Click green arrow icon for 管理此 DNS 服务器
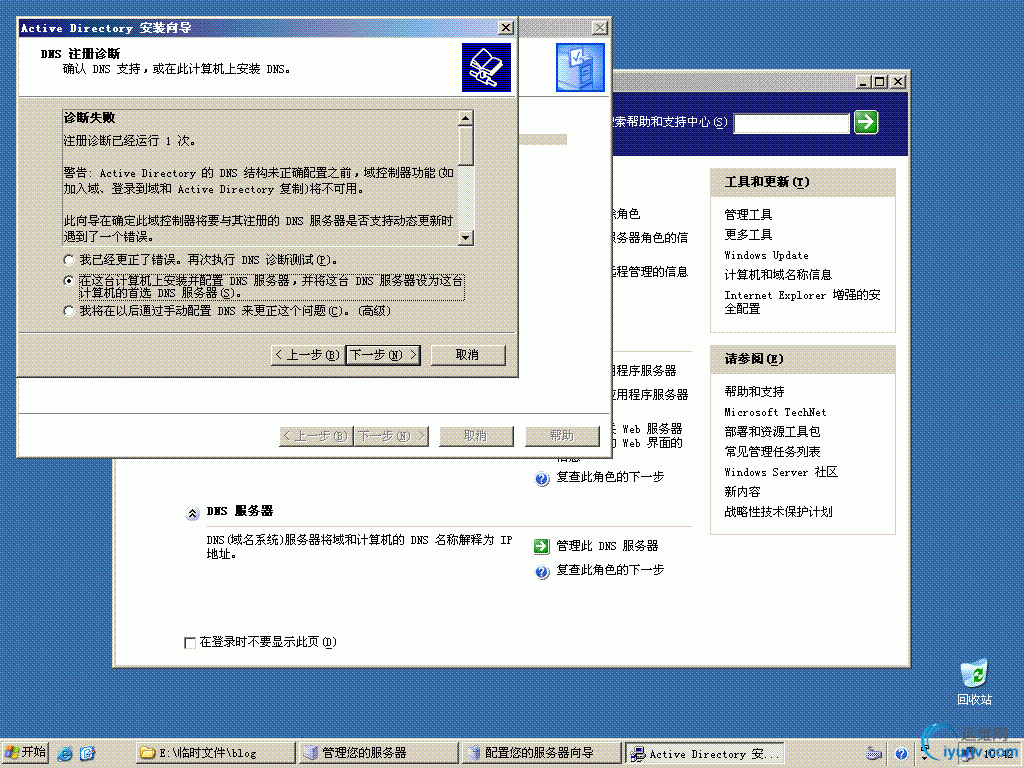 [x=541, y=546]
